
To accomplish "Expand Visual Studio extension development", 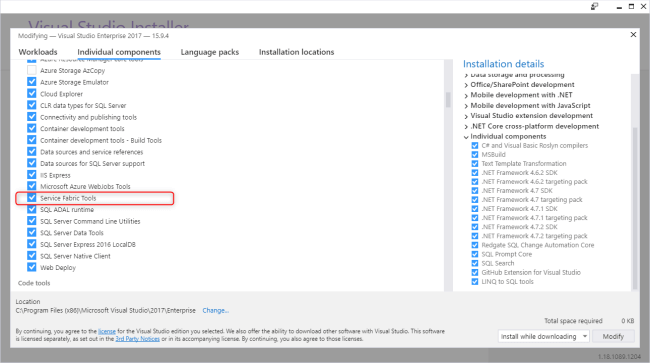I will 466,116.
